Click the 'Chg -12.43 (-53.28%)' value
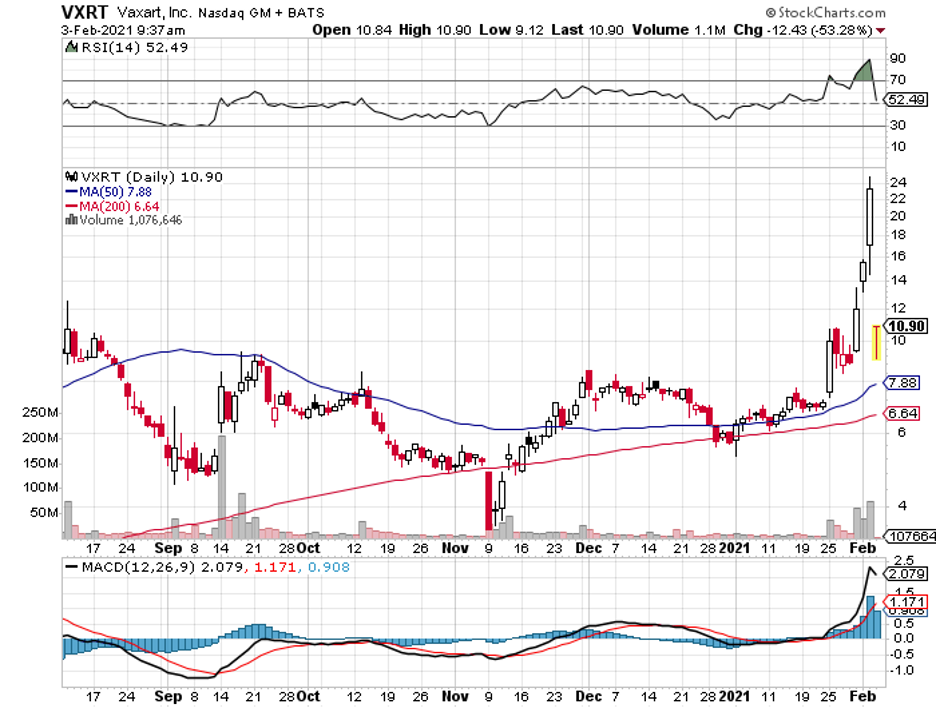936x708 pixels. point(803,30)
